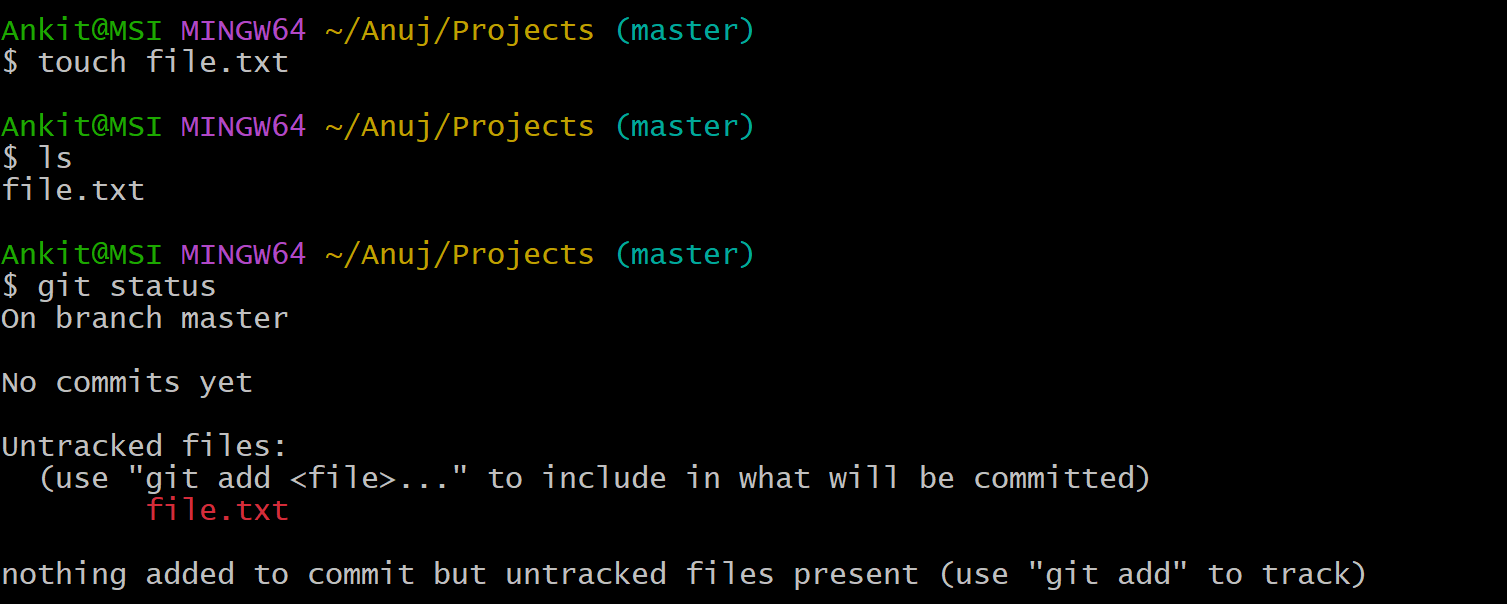
Task: Click the quoted "git add" in last line
Action: [1108, 574]
